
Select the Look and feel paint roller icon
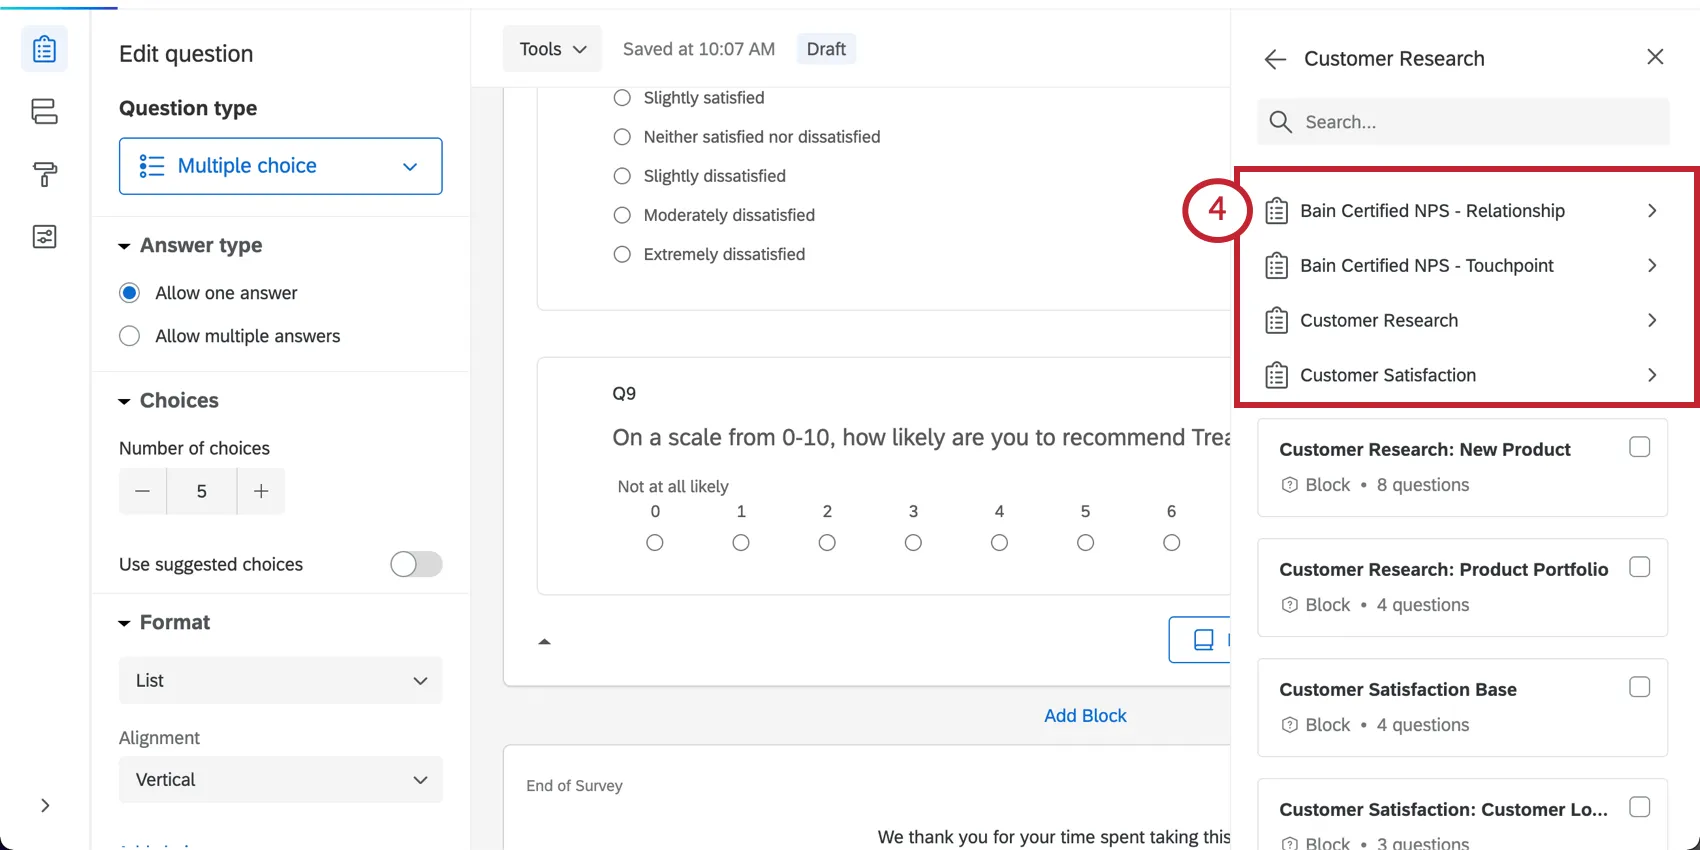coord(43,175)
